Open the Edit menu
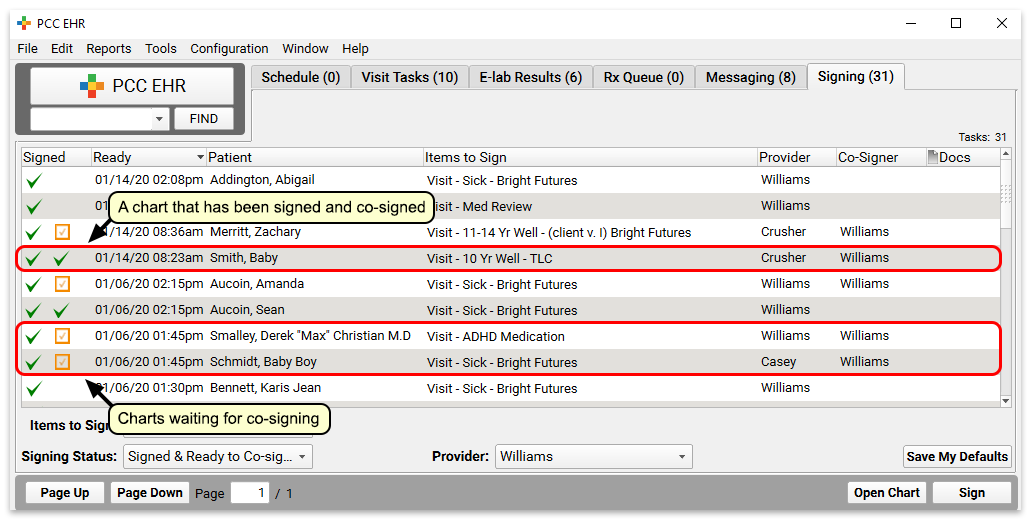This screenshot has width=1031, height=520. pos(62,49)
